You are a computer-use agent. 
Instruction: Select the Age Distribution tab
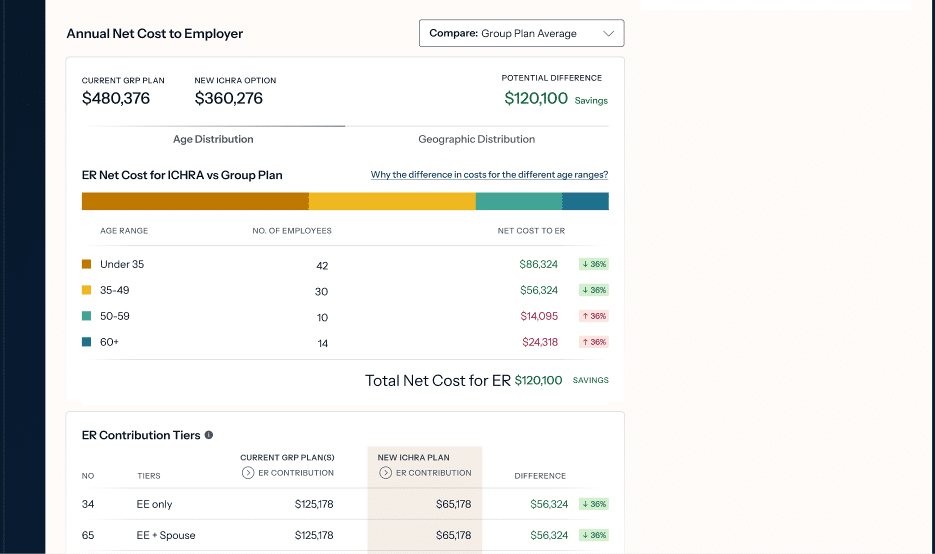(213, 139)
